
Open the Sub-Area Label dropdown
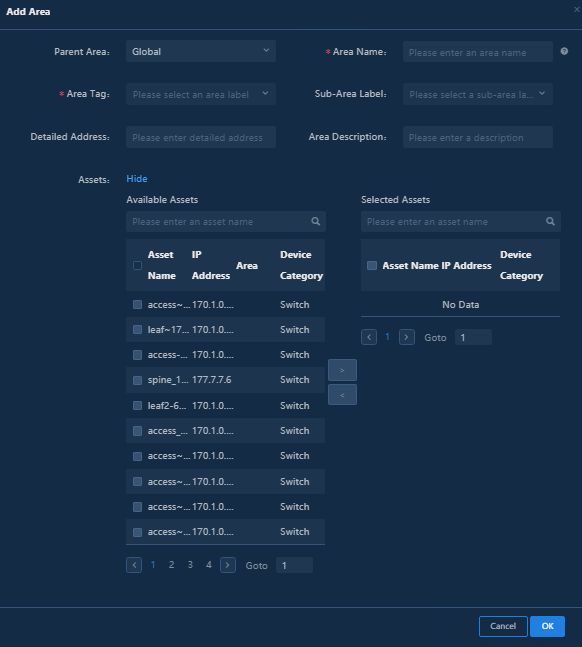click(x=478, y=94)
